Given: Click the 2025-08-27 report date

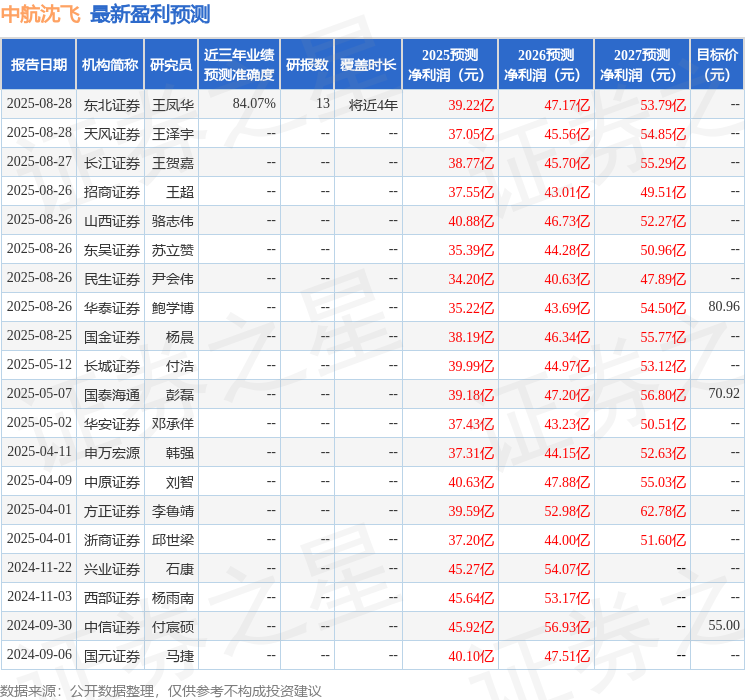Looking at the screenshot, I should coord(39,162).
